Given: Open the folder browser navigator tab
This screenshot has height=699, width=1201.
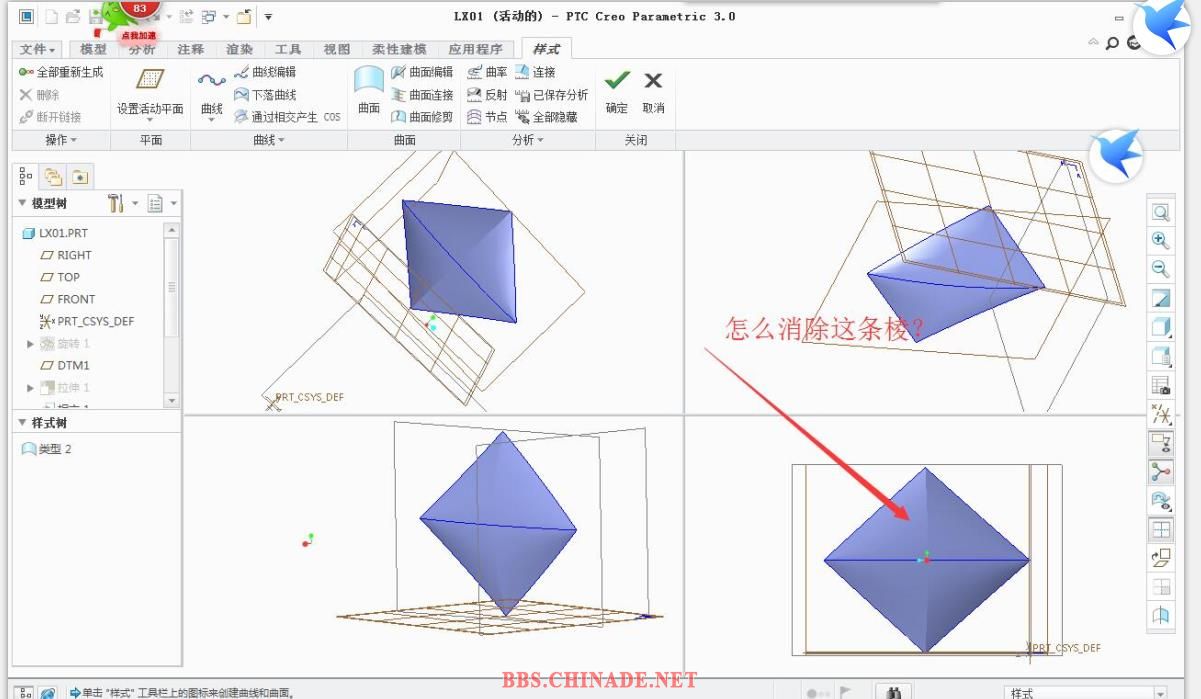Looking at the screenshot, I should click(53, 177).
